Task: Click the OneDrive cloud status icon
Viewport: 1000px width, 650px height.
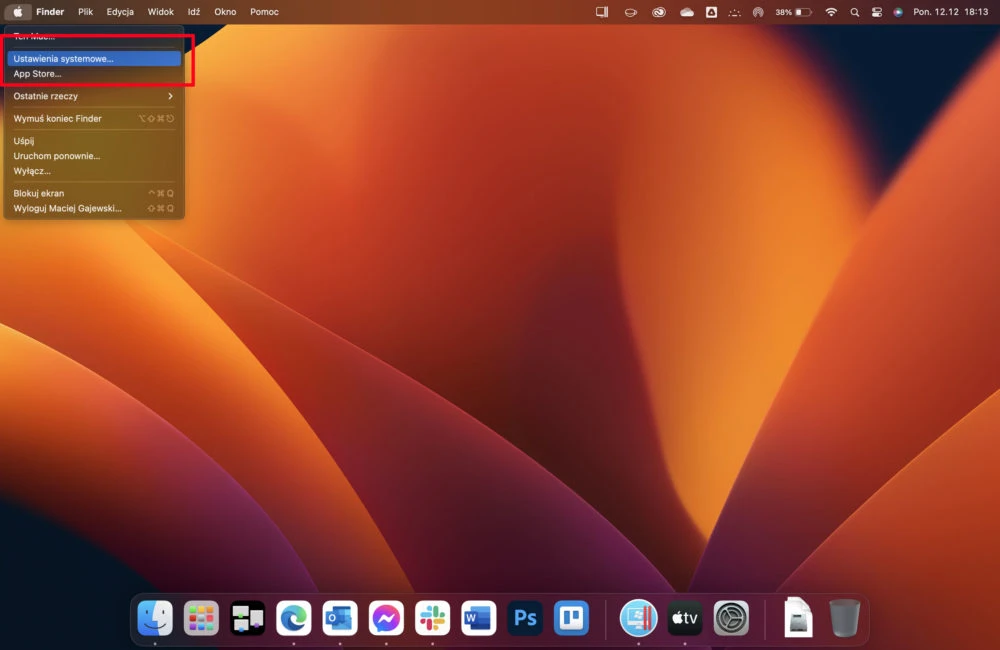Action: click(x=686, y=11)
